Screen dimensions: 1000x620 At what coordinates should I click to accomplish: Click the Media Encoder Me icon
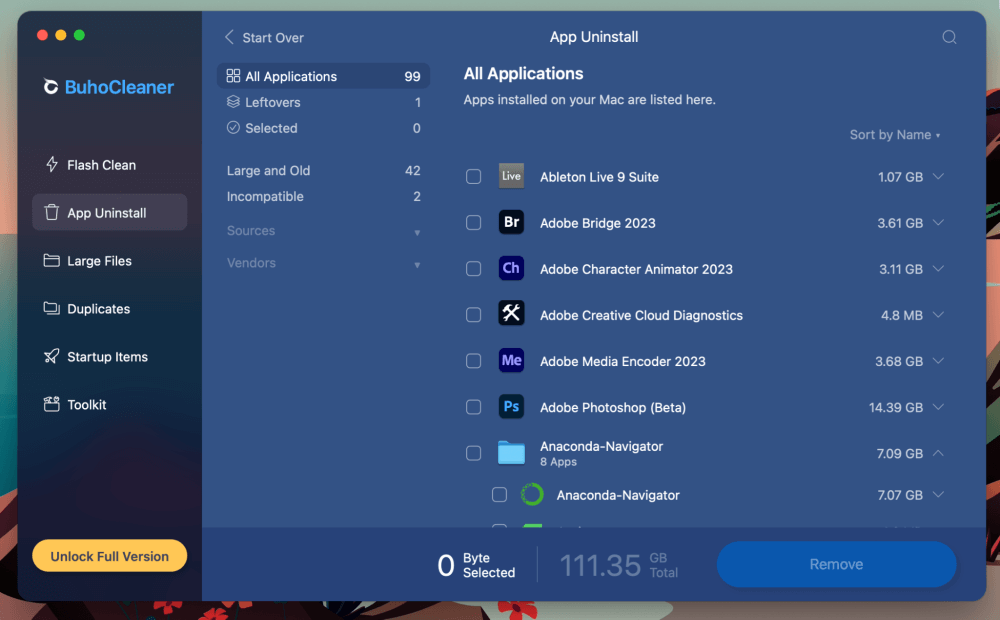pos(511,360)
